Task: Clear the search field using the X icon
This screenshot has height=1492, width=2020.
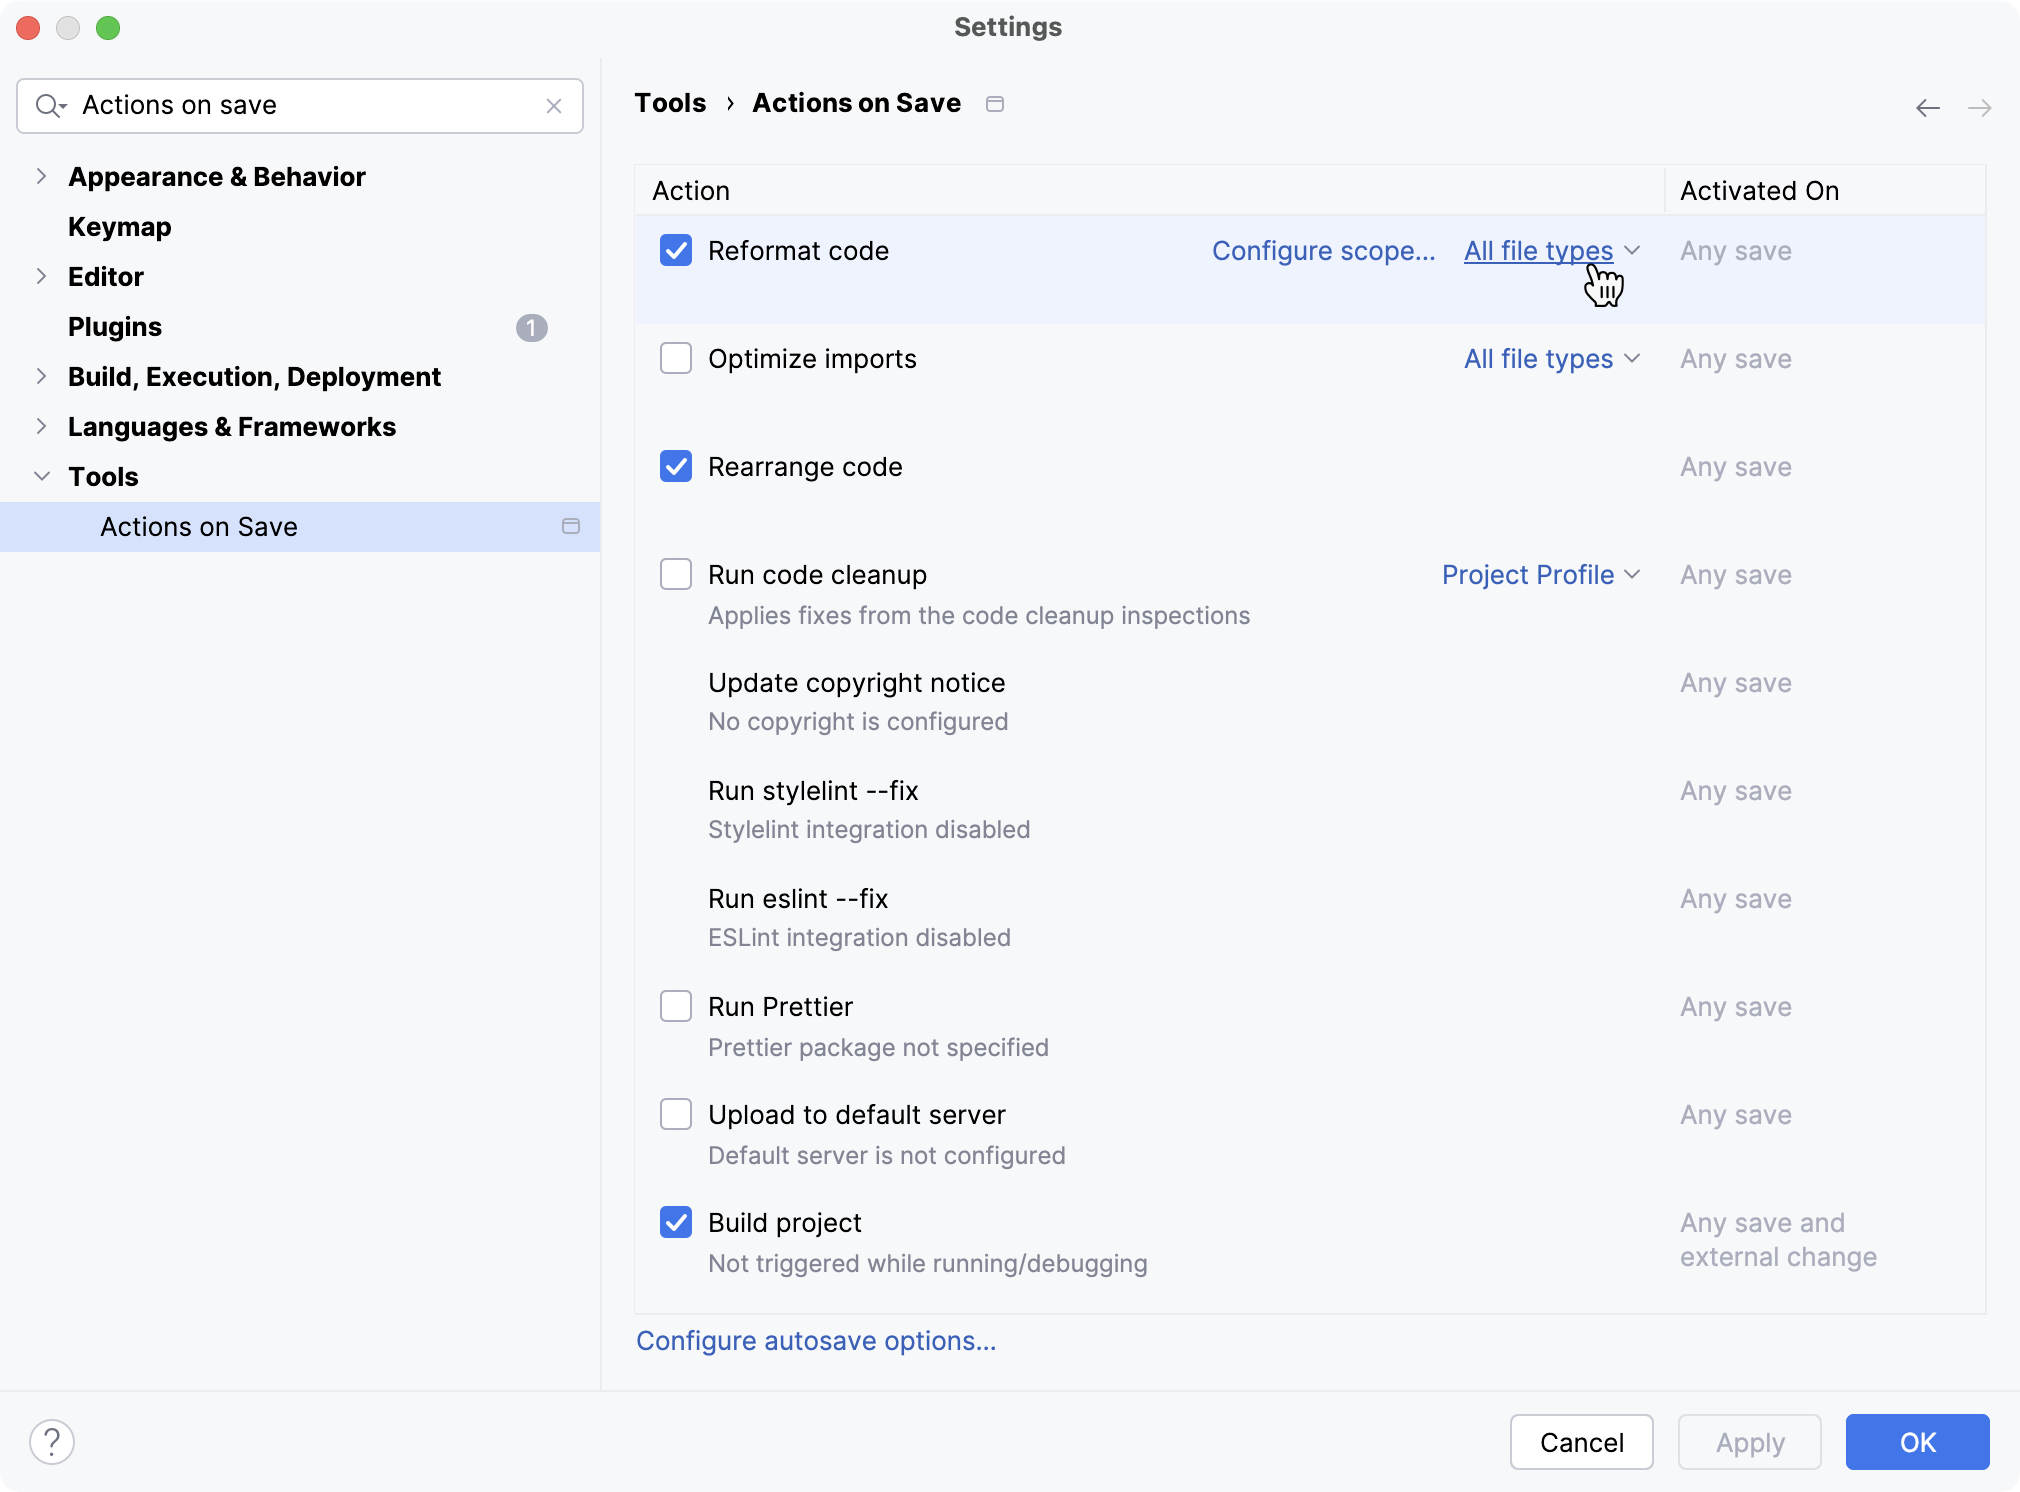Action: click(554, 105)
